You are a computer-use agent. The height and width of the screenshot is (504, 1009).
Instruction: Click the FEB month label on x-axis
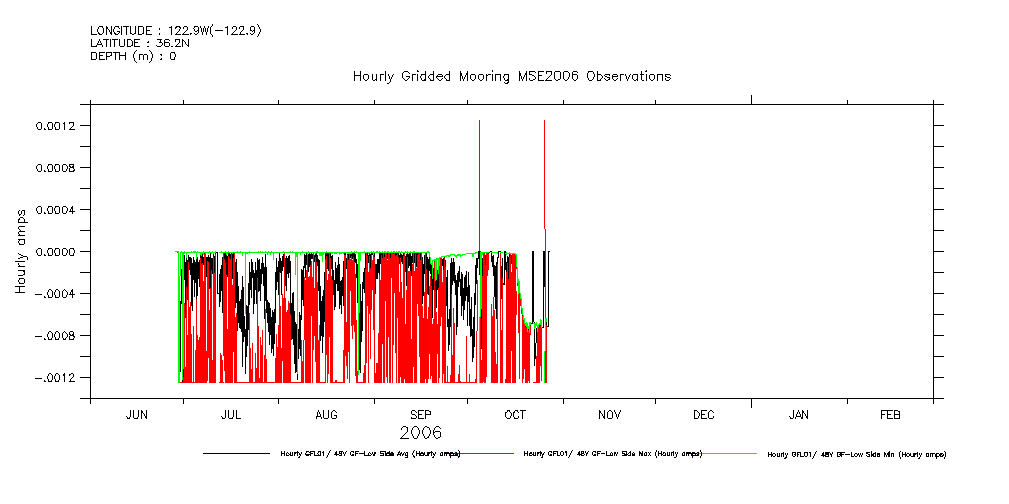click(x=889, y=414)
